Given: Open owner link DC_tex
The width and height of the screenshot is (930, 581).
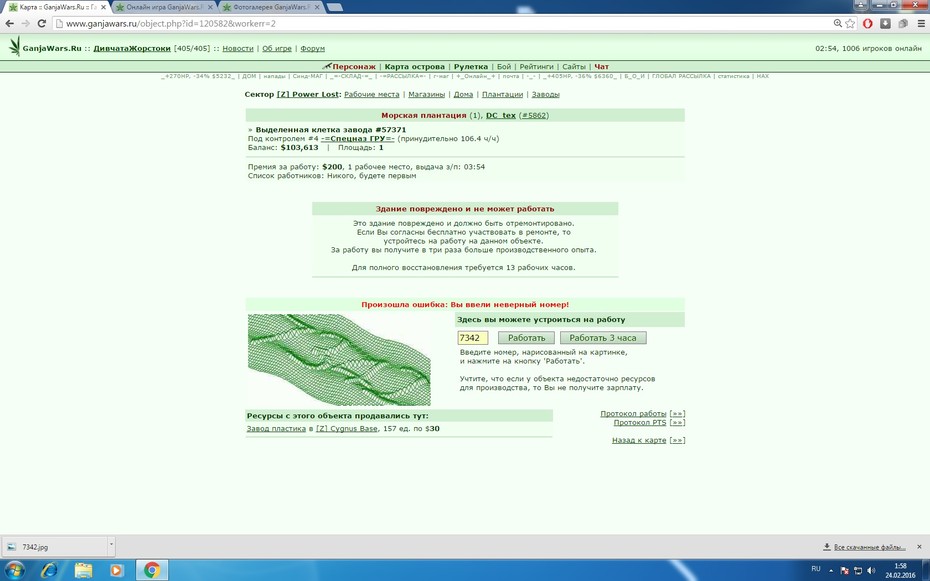Looking at the screenshot, I should pos(501,115).
